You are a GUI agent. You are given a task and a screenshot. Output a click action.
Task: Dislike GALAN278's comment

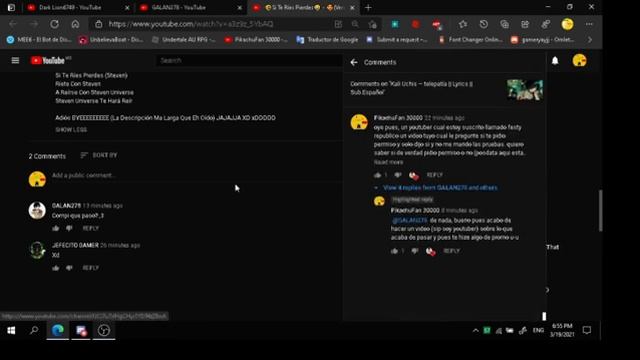pyautogui.click(x=69, y=228)
